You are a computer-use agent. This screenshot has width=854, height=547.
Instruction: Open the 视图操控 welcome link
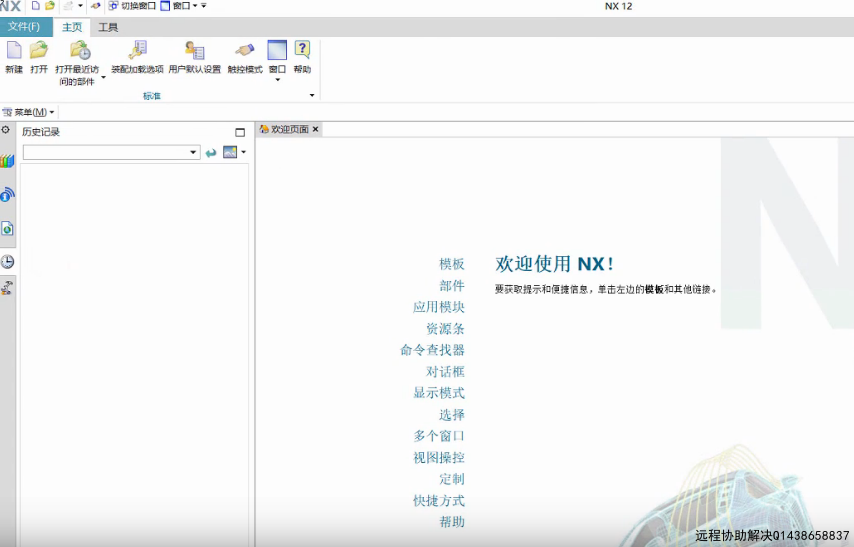[439, 458]
